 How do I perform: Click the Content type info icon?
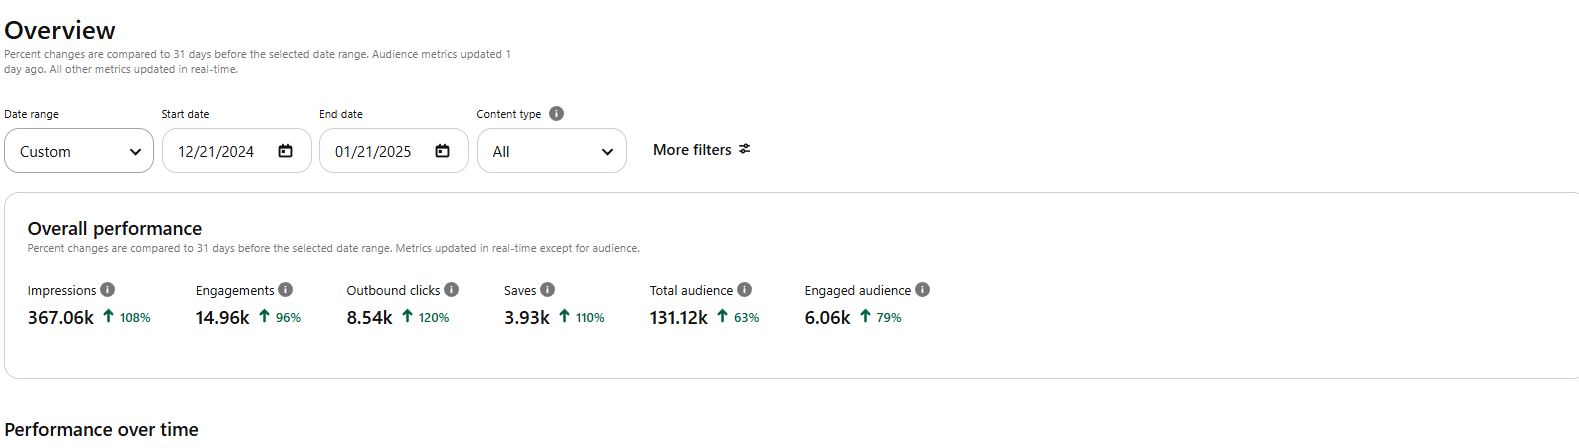click(557, 114)
